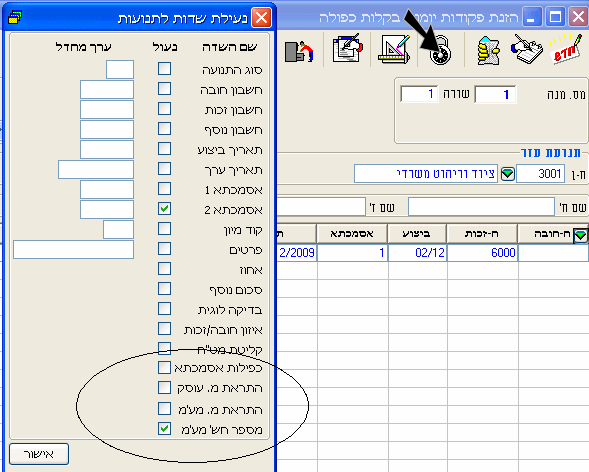589x472 pixels.
Task: Uncheck the 'מספר חש' מע'מ' checkbox
Action: [x=165, y=428]
